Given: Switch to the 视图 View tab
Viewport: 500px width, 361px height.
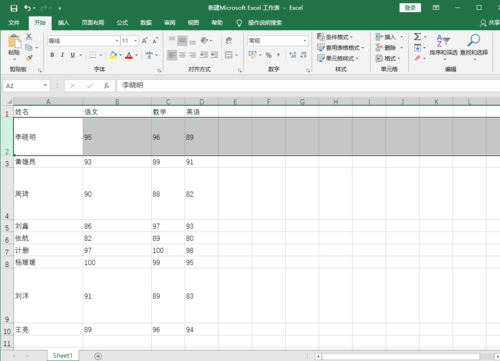Looking at the screenshot, I should (x=193, y=23).
